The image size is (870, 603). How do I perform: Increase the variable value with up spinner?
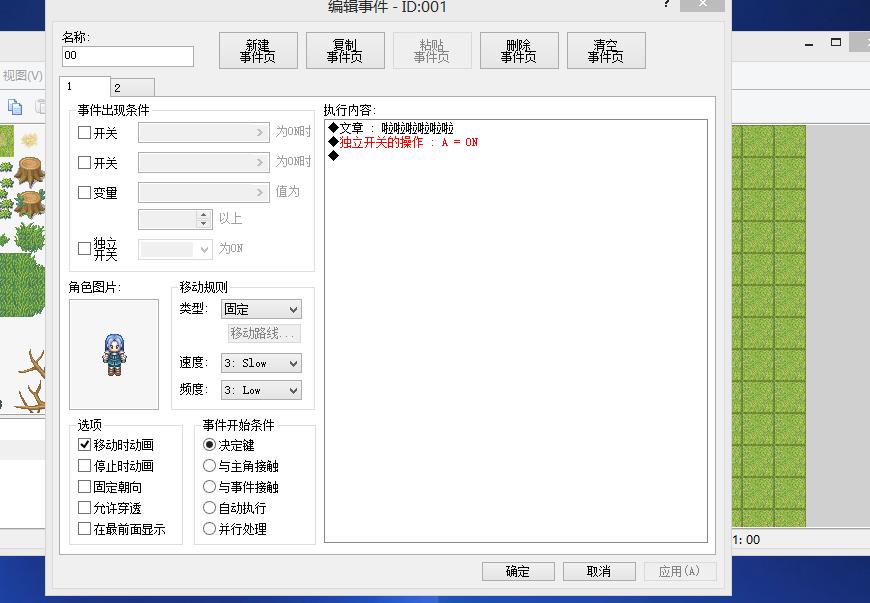204,215
